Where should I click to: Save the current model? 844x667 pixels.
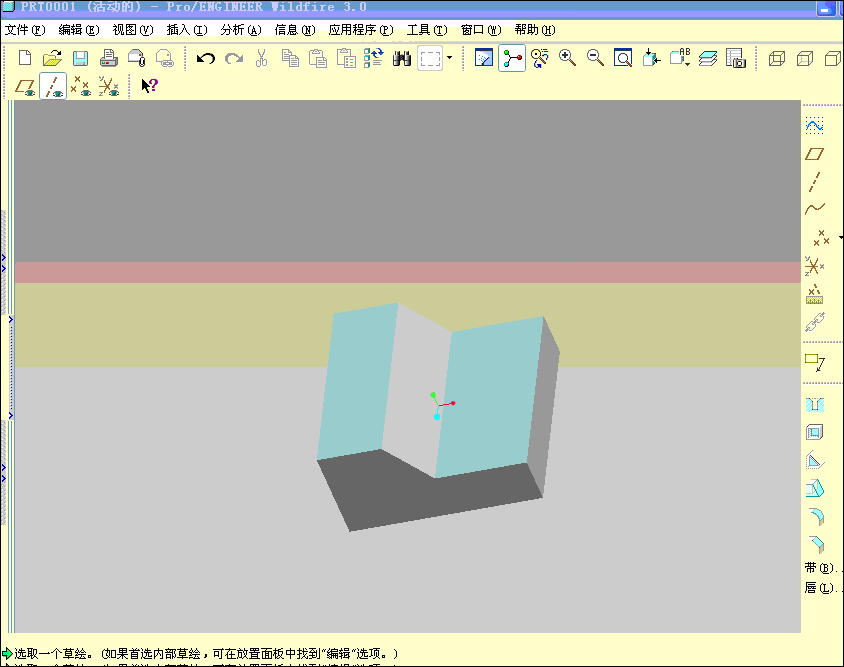coord(80,58)
